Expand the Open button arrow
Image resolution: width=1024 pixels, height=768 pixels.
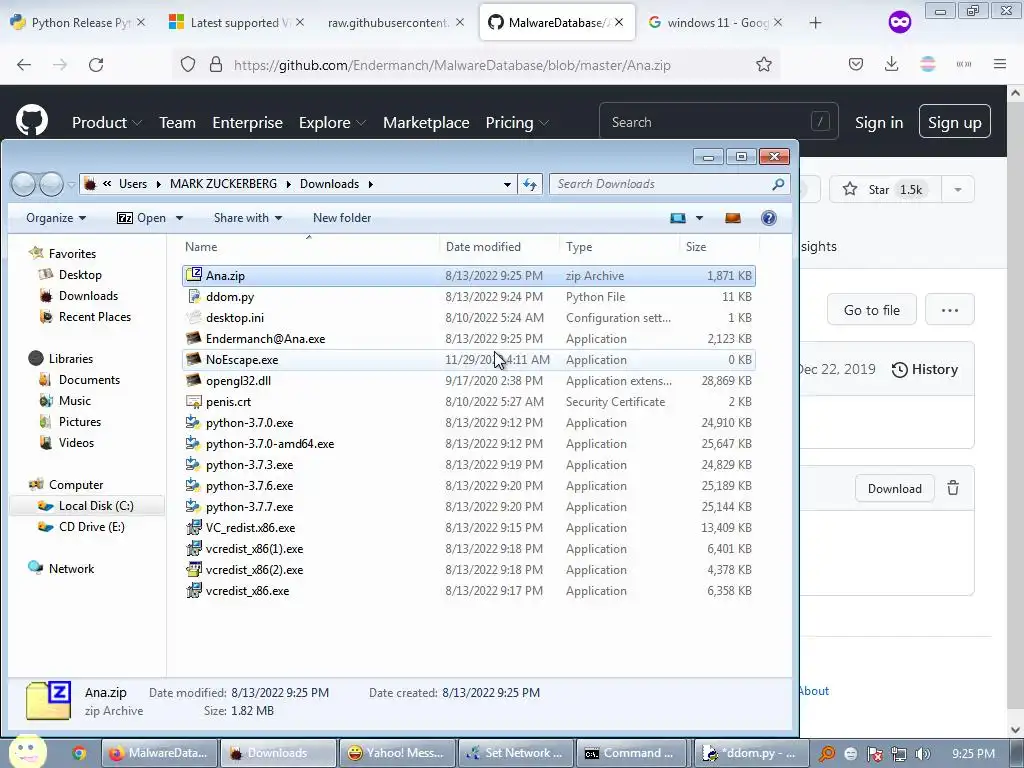(x=180, y=218)
